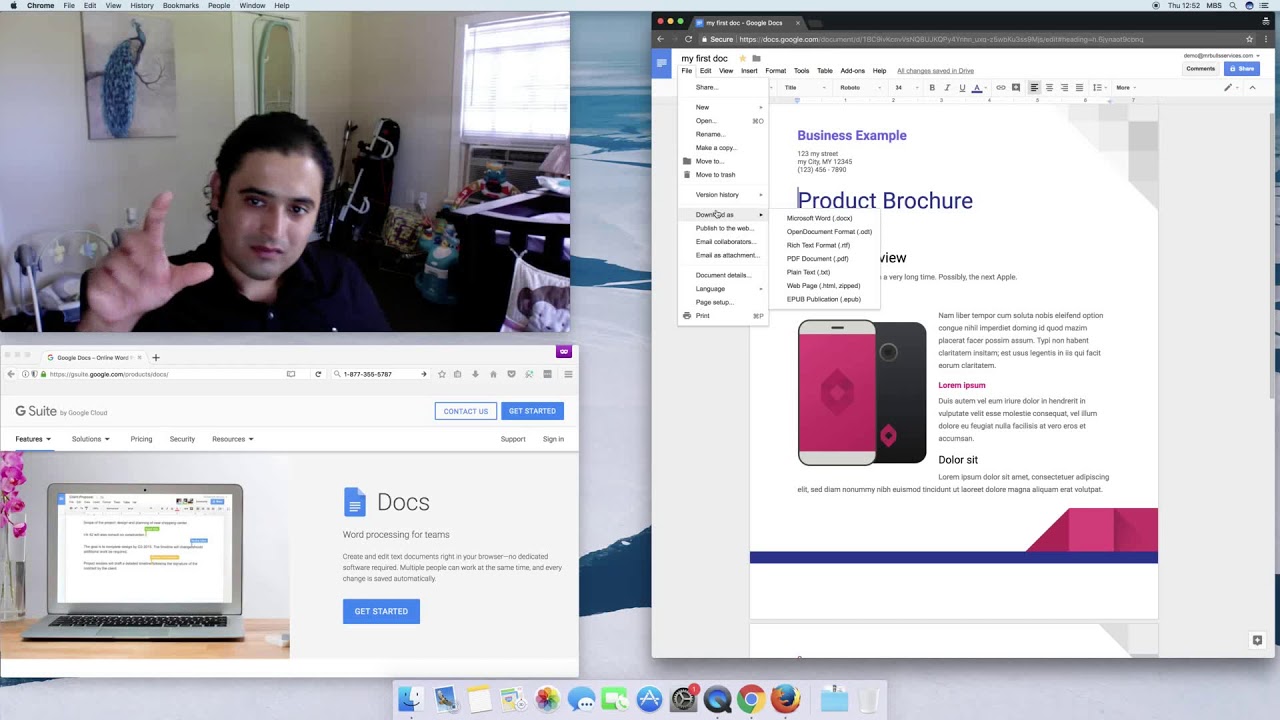1280x720 pixels.
Task: Click 'CONTACT US' on G Suite page
Action: [466, 411]
